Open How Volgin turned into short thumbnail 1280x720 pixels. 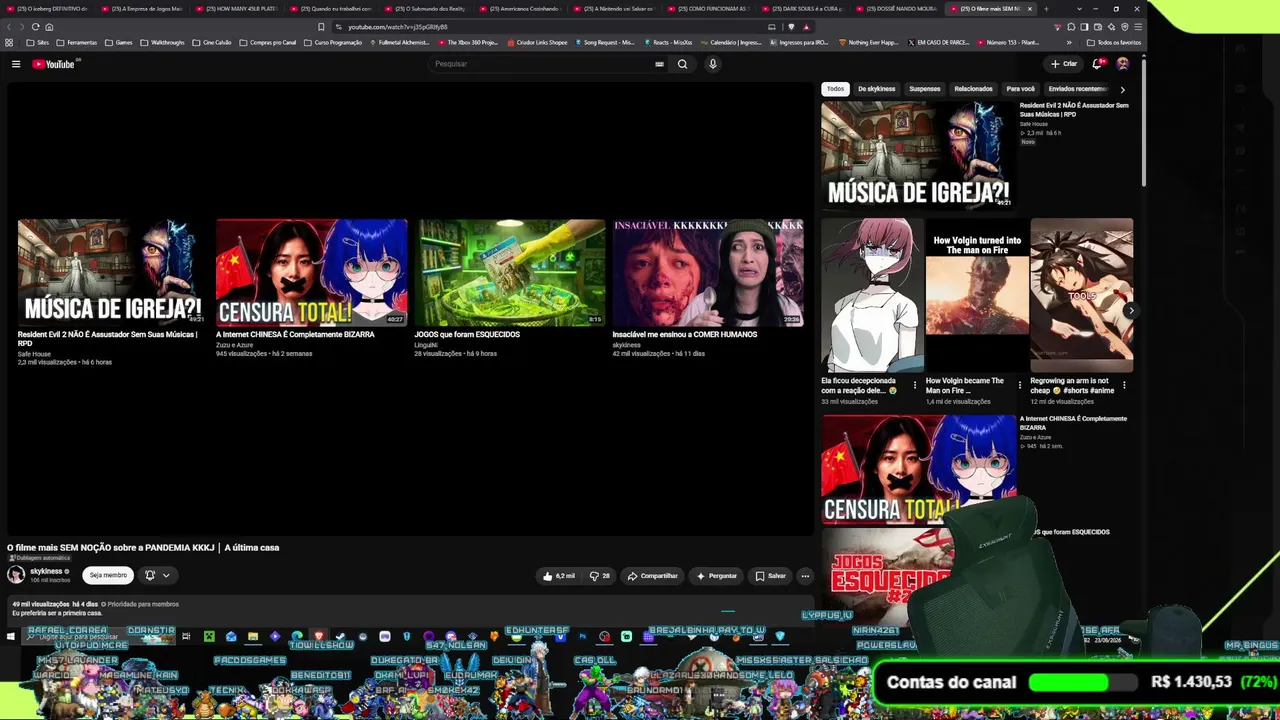tap(977, 295)
